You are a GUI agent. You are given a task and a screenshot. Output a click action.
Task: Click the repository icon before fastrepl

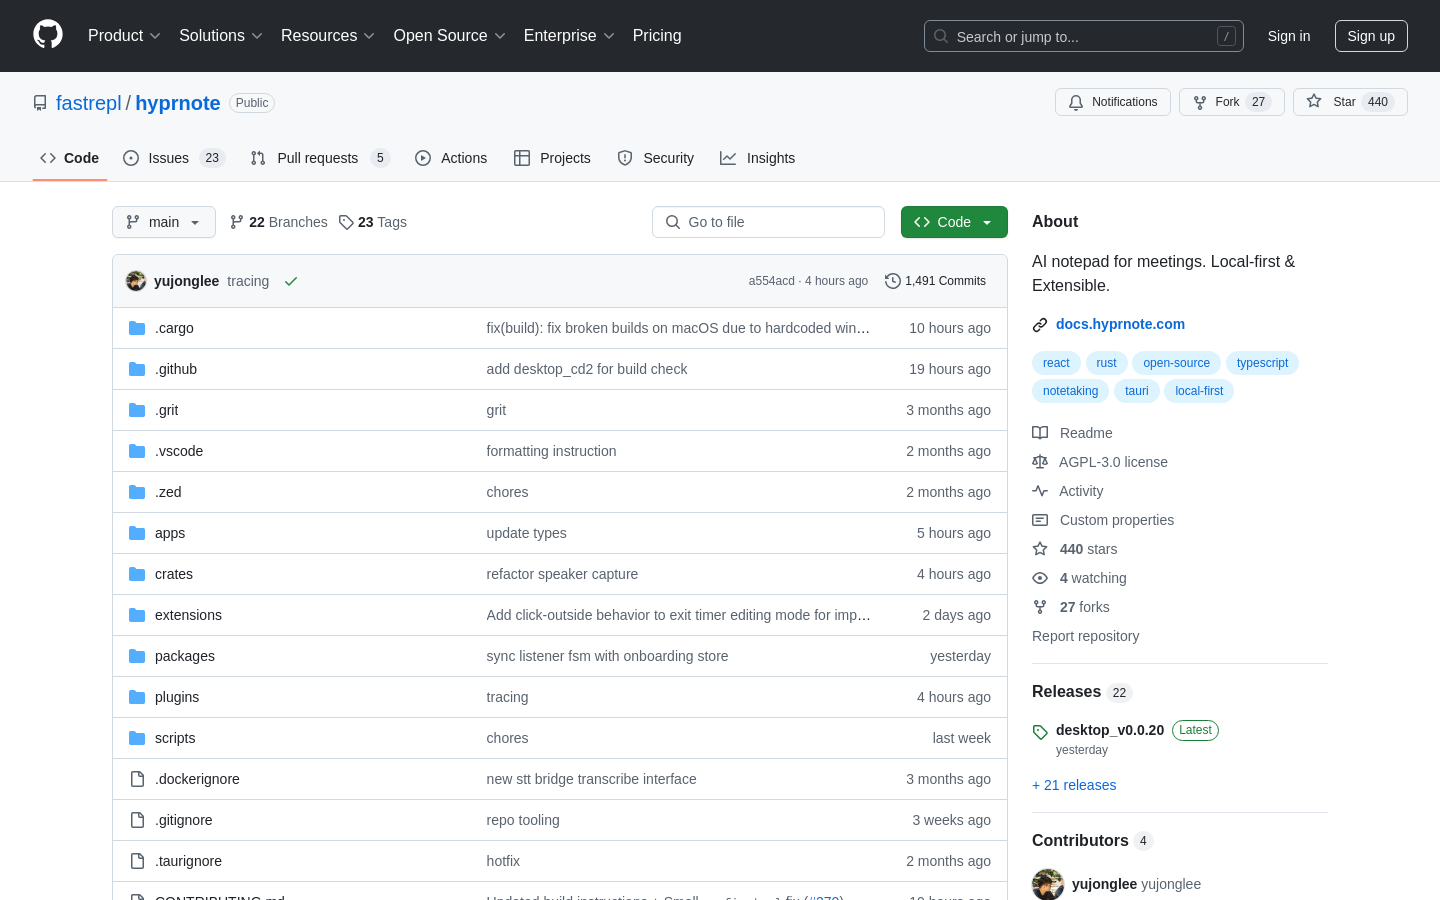[x=40, y=103]
